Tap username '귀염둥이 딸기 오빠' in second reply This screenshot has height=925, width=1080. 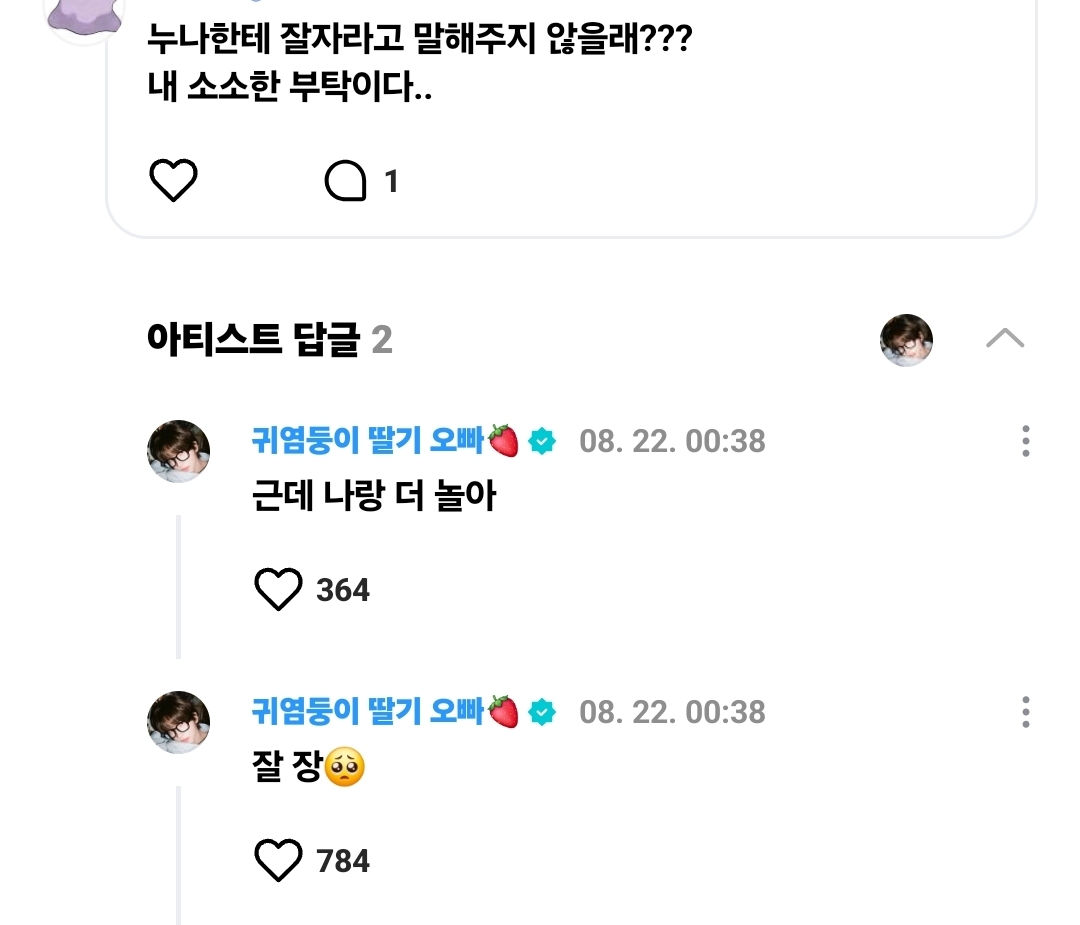point(367,711)
